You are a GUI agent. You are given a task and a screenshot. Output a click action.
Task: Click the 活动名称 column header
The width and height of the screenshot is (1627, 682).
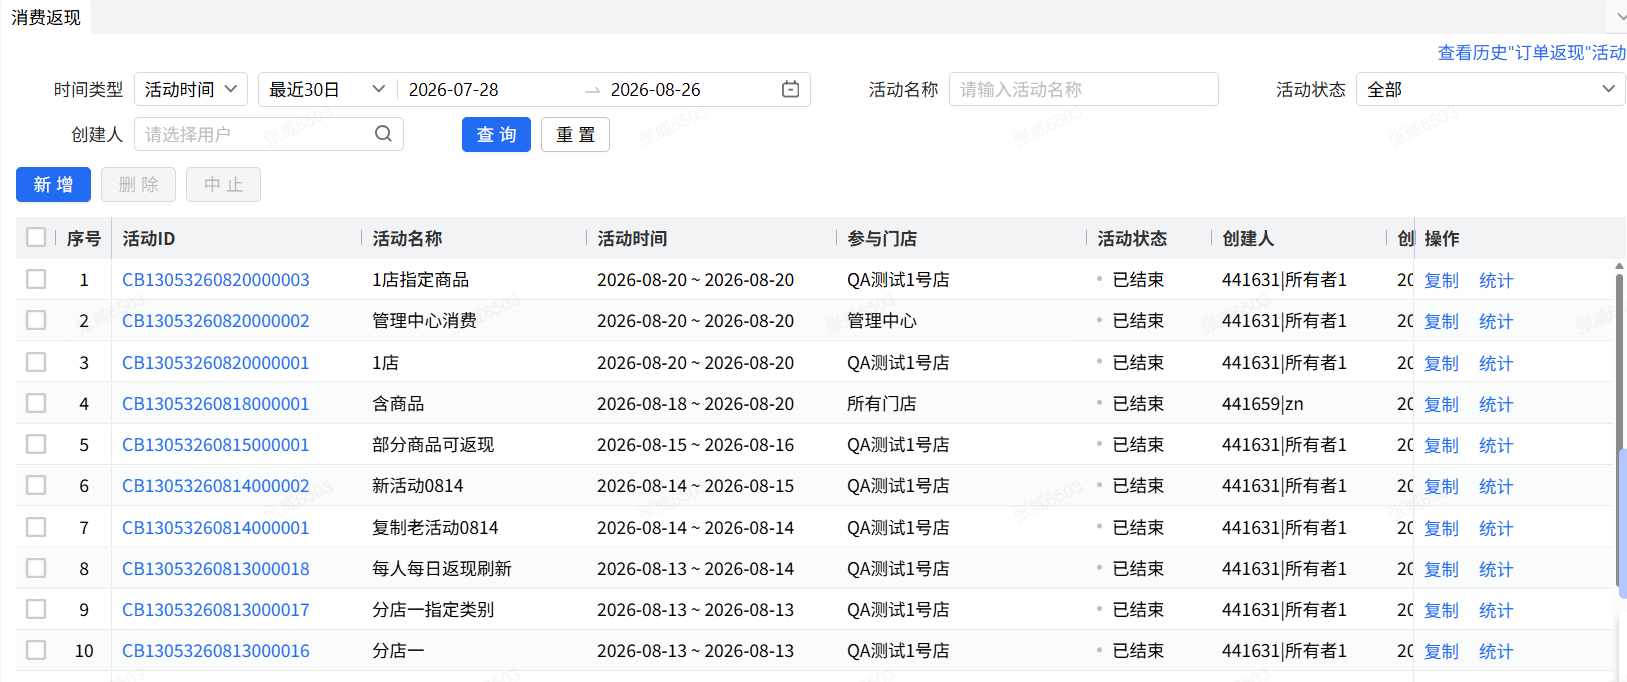(407, 238)
